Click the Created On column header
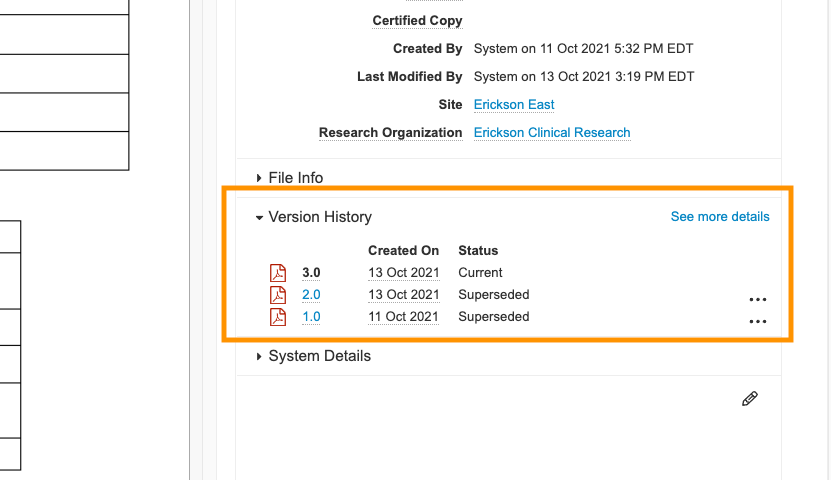This screenshot has height=480, width=831. click(403, 251)
